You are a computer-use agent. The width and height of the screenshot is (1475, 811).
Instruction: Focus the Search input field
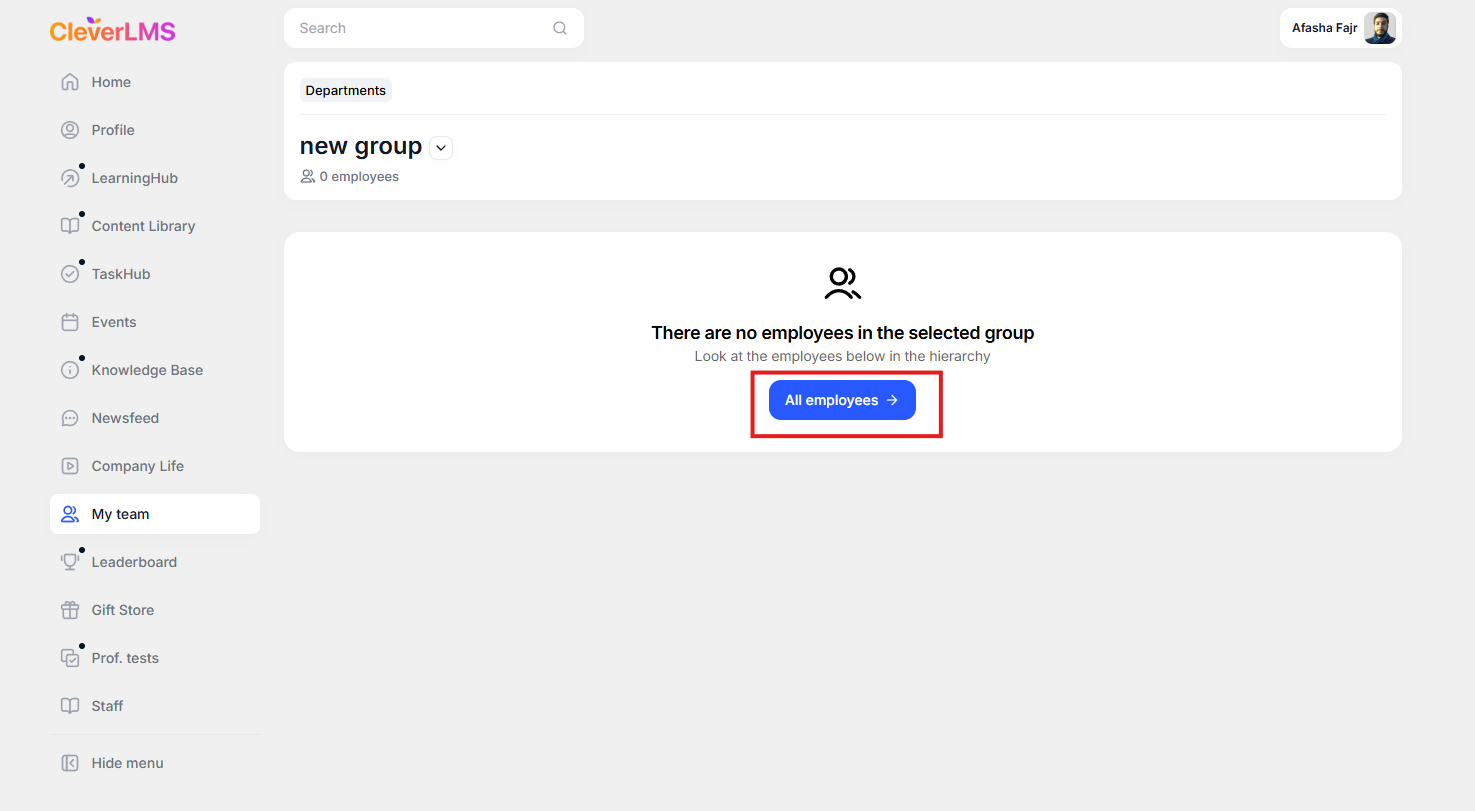coord(434,28)
